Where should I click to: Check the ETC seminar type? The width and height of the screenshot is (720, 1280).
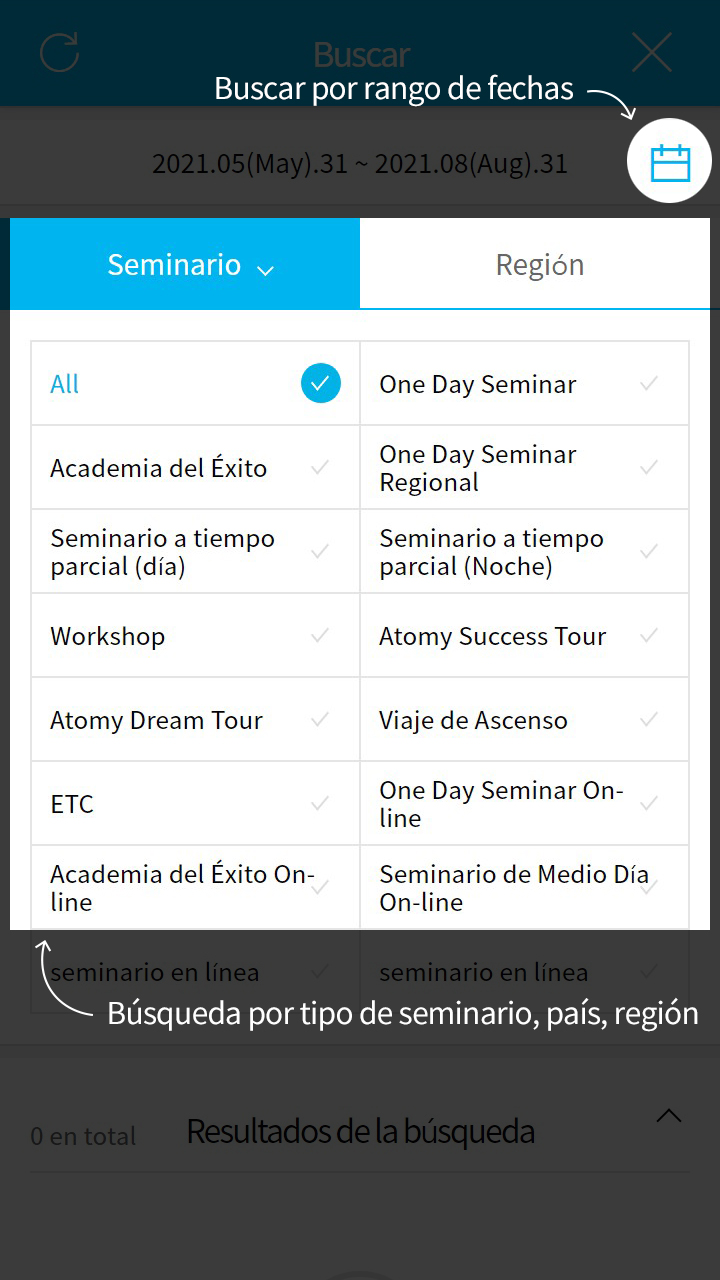click(195, 804)
